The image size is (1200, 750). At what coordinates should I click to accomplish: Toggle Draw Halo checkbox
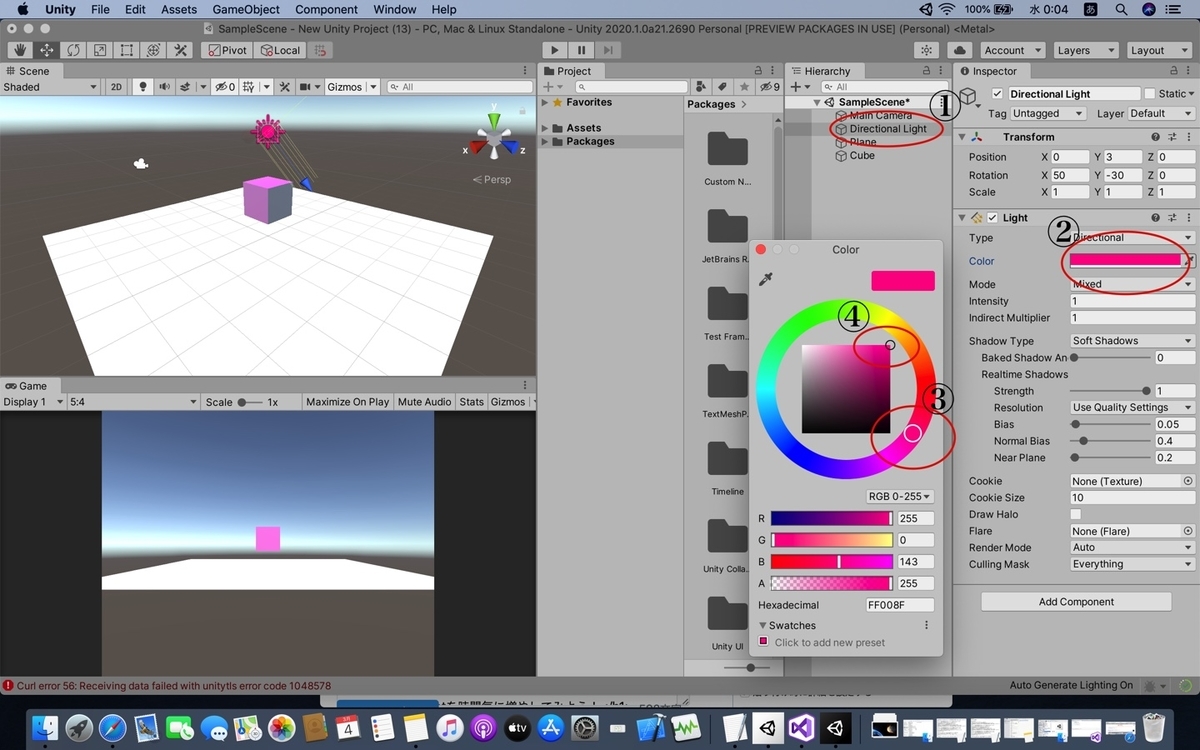[1076, 514]
